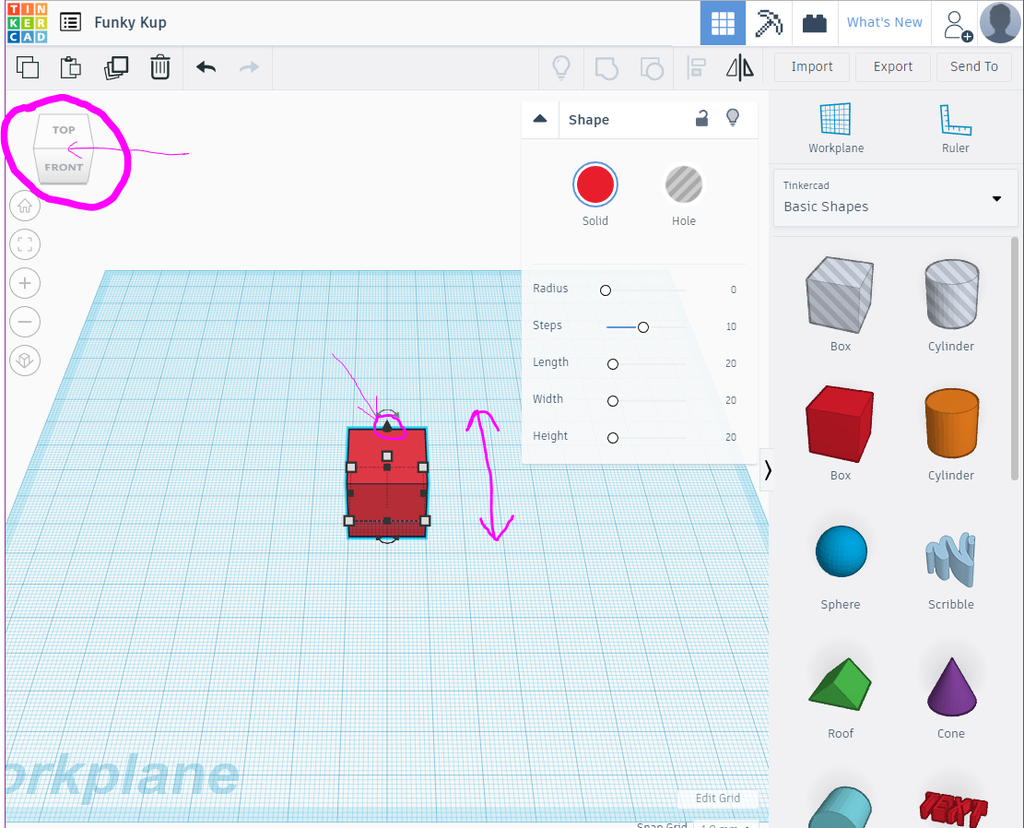Switch to orthographic view cube icon
Image resolution: width=1024 pixels, height=828 pixels.
[25, 360]
